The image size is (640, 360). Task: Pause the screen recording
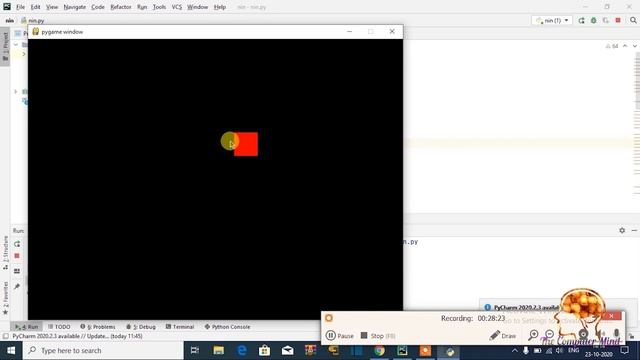click(x=340, y=336)
